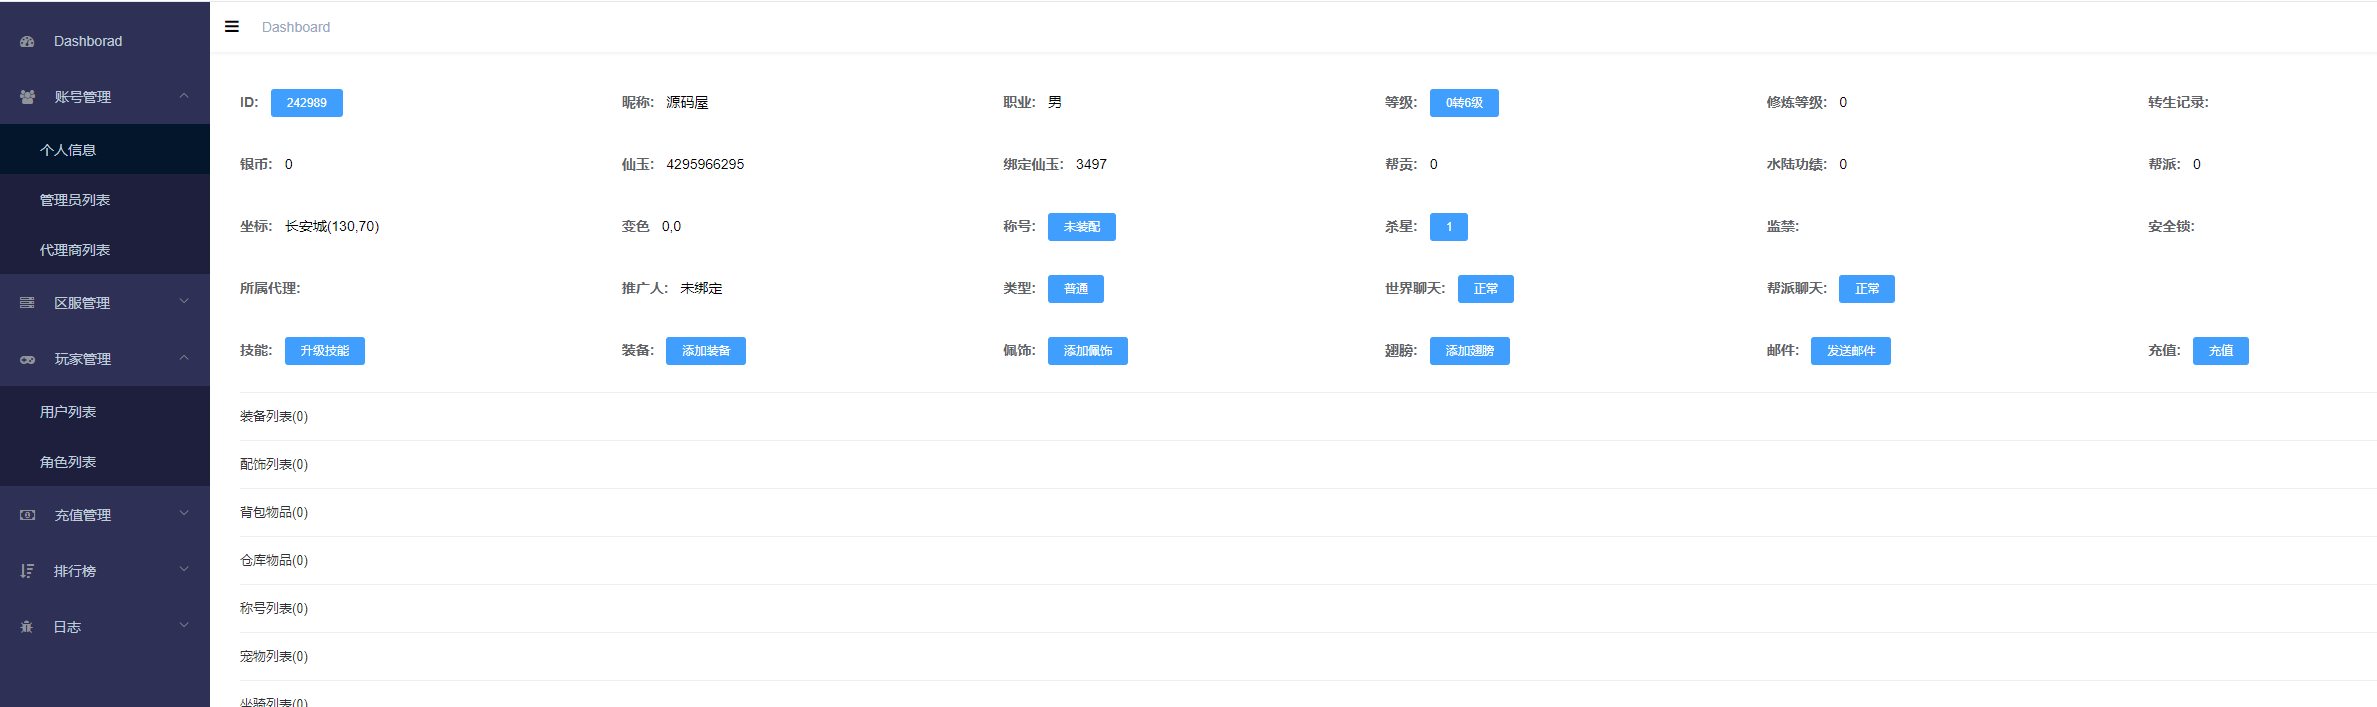Image resolution: width=2377 pixels, height=707 pixels.
Task: Toggle the 帮派聊天 正常 status button
Action: pyautogui.click(x=1867, y=289)
